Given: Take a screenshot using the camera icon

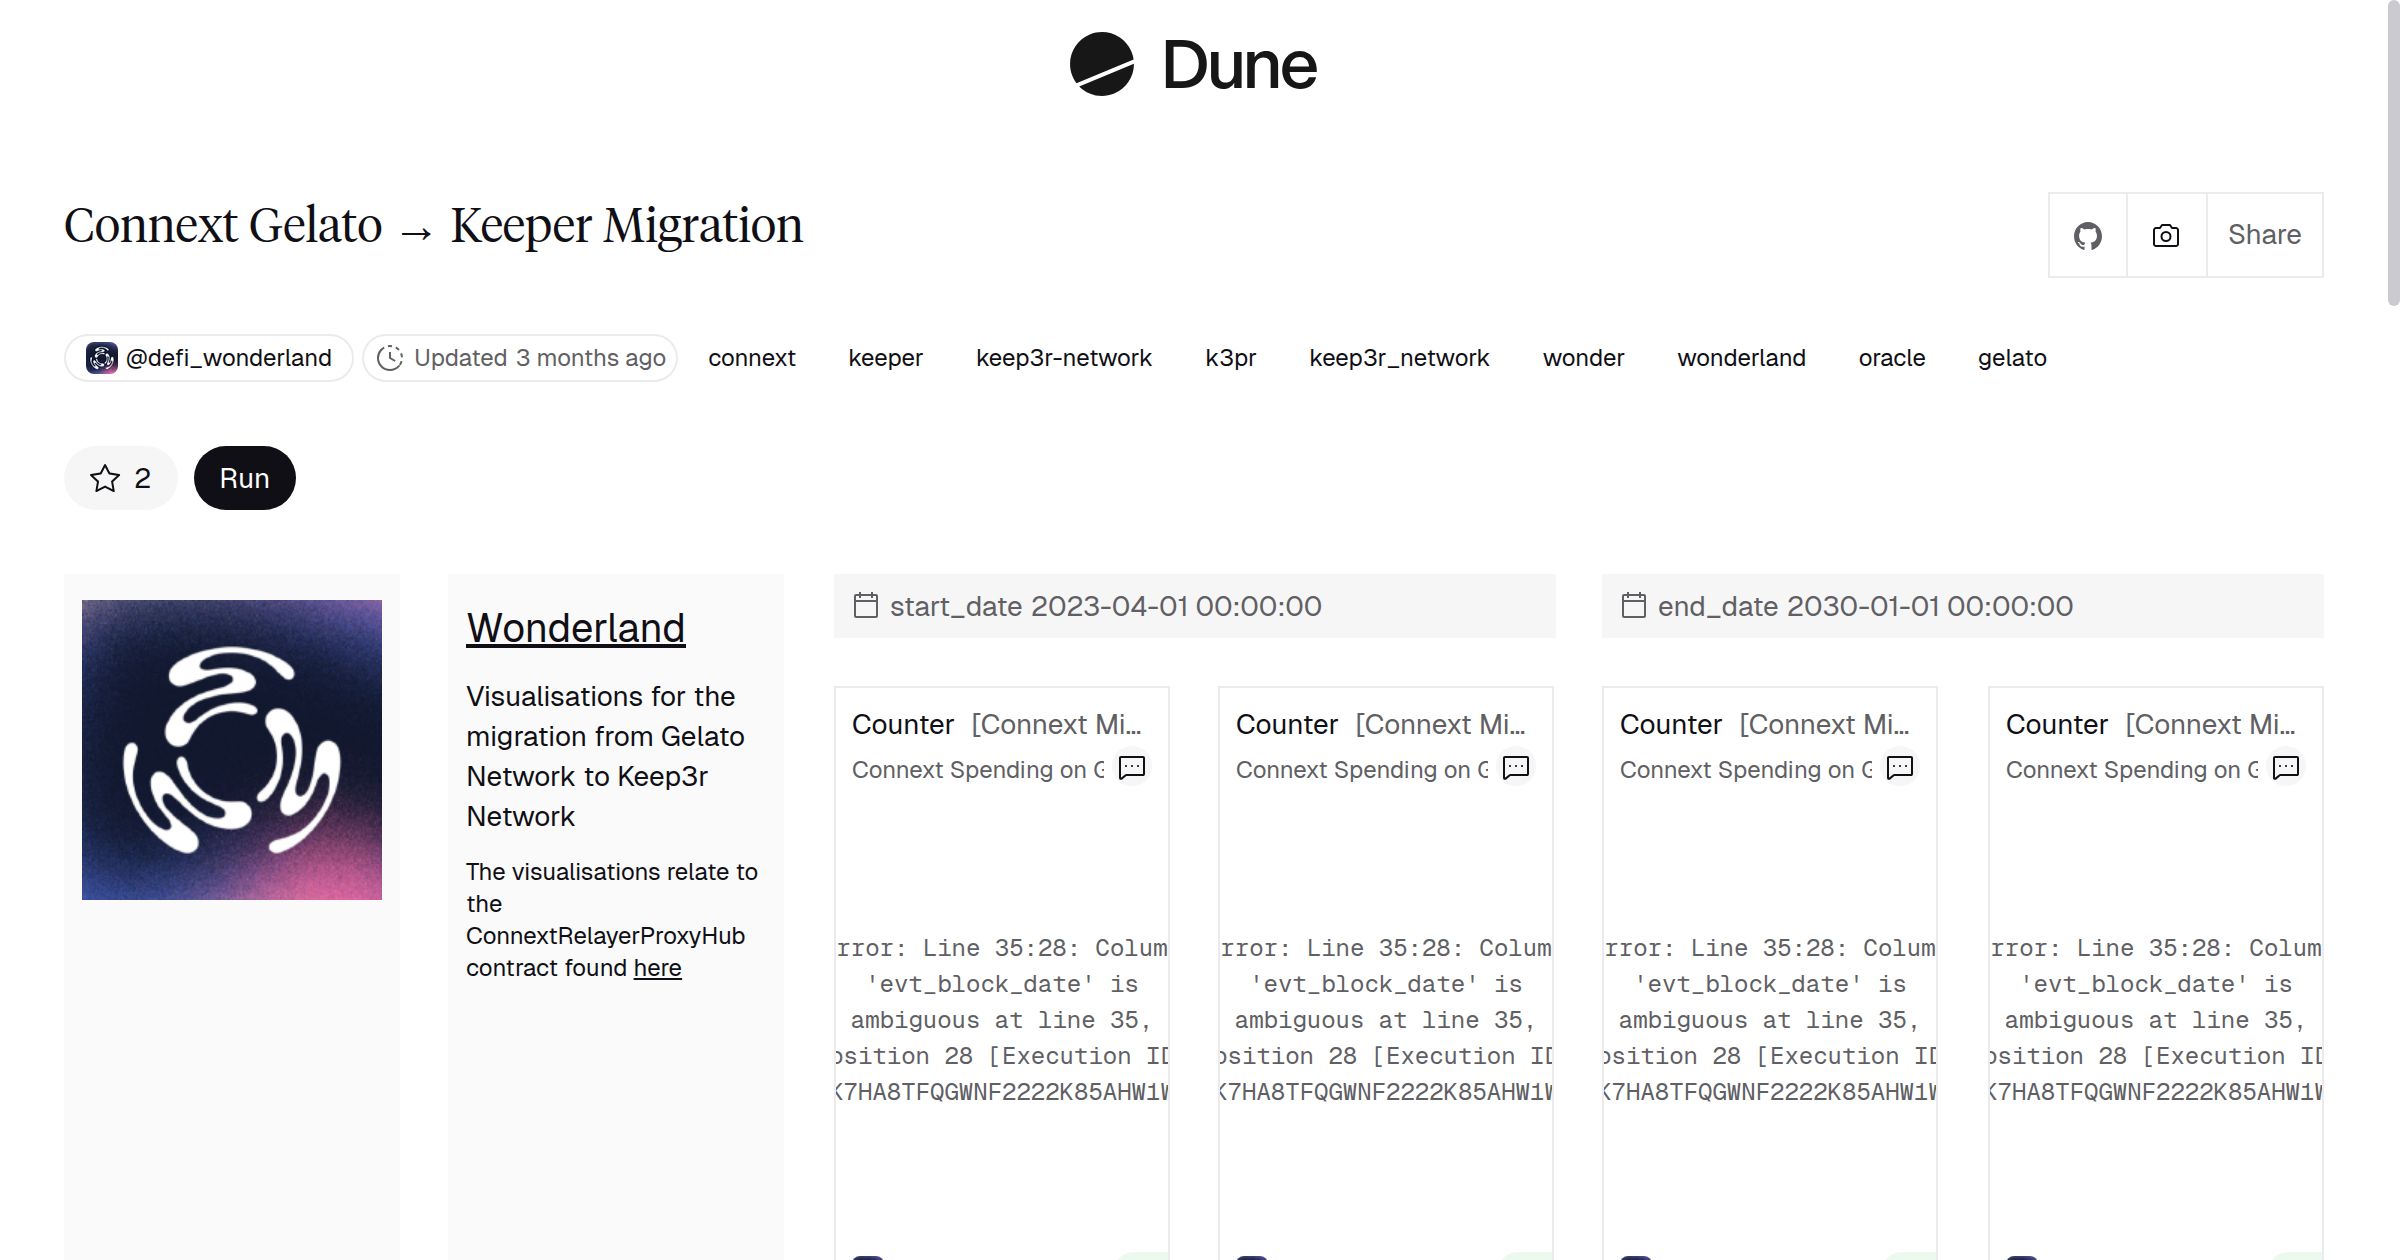Looking at the screenshot, I should pyautogui.click(x=2164, y=235).
